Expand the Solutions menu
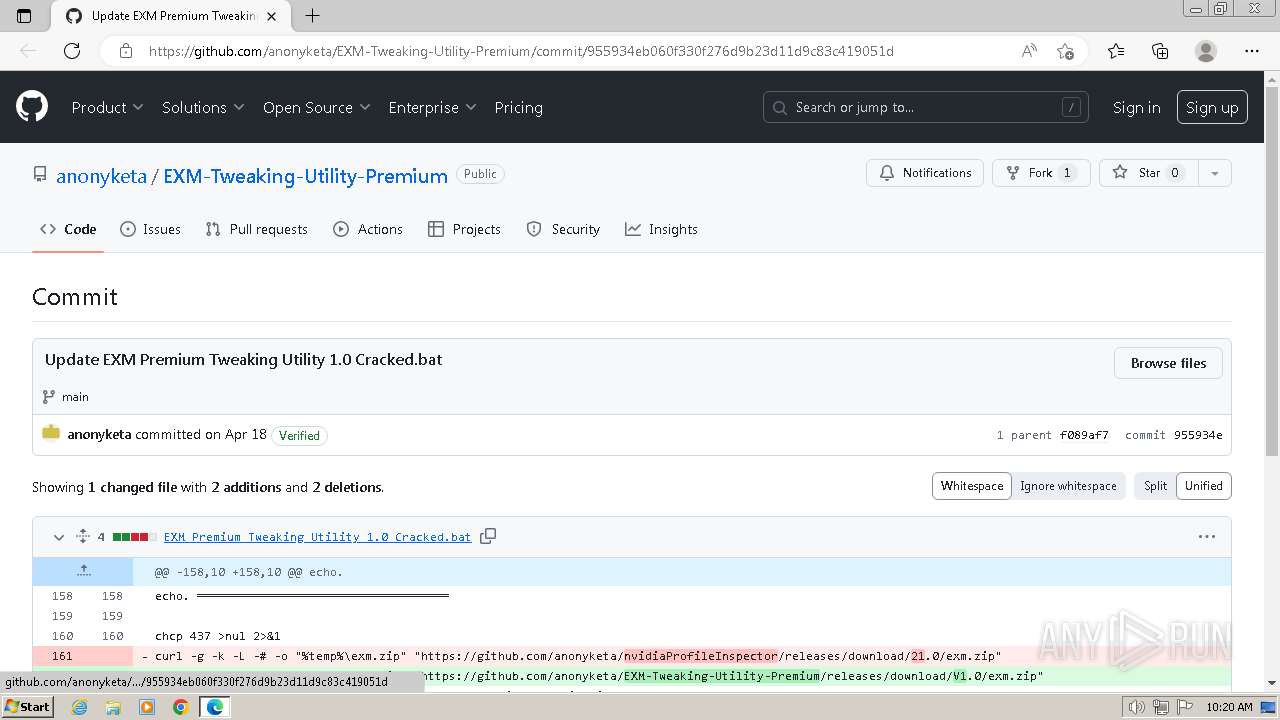The width and height of the screenshot is (1280, 720). point(203,107)
